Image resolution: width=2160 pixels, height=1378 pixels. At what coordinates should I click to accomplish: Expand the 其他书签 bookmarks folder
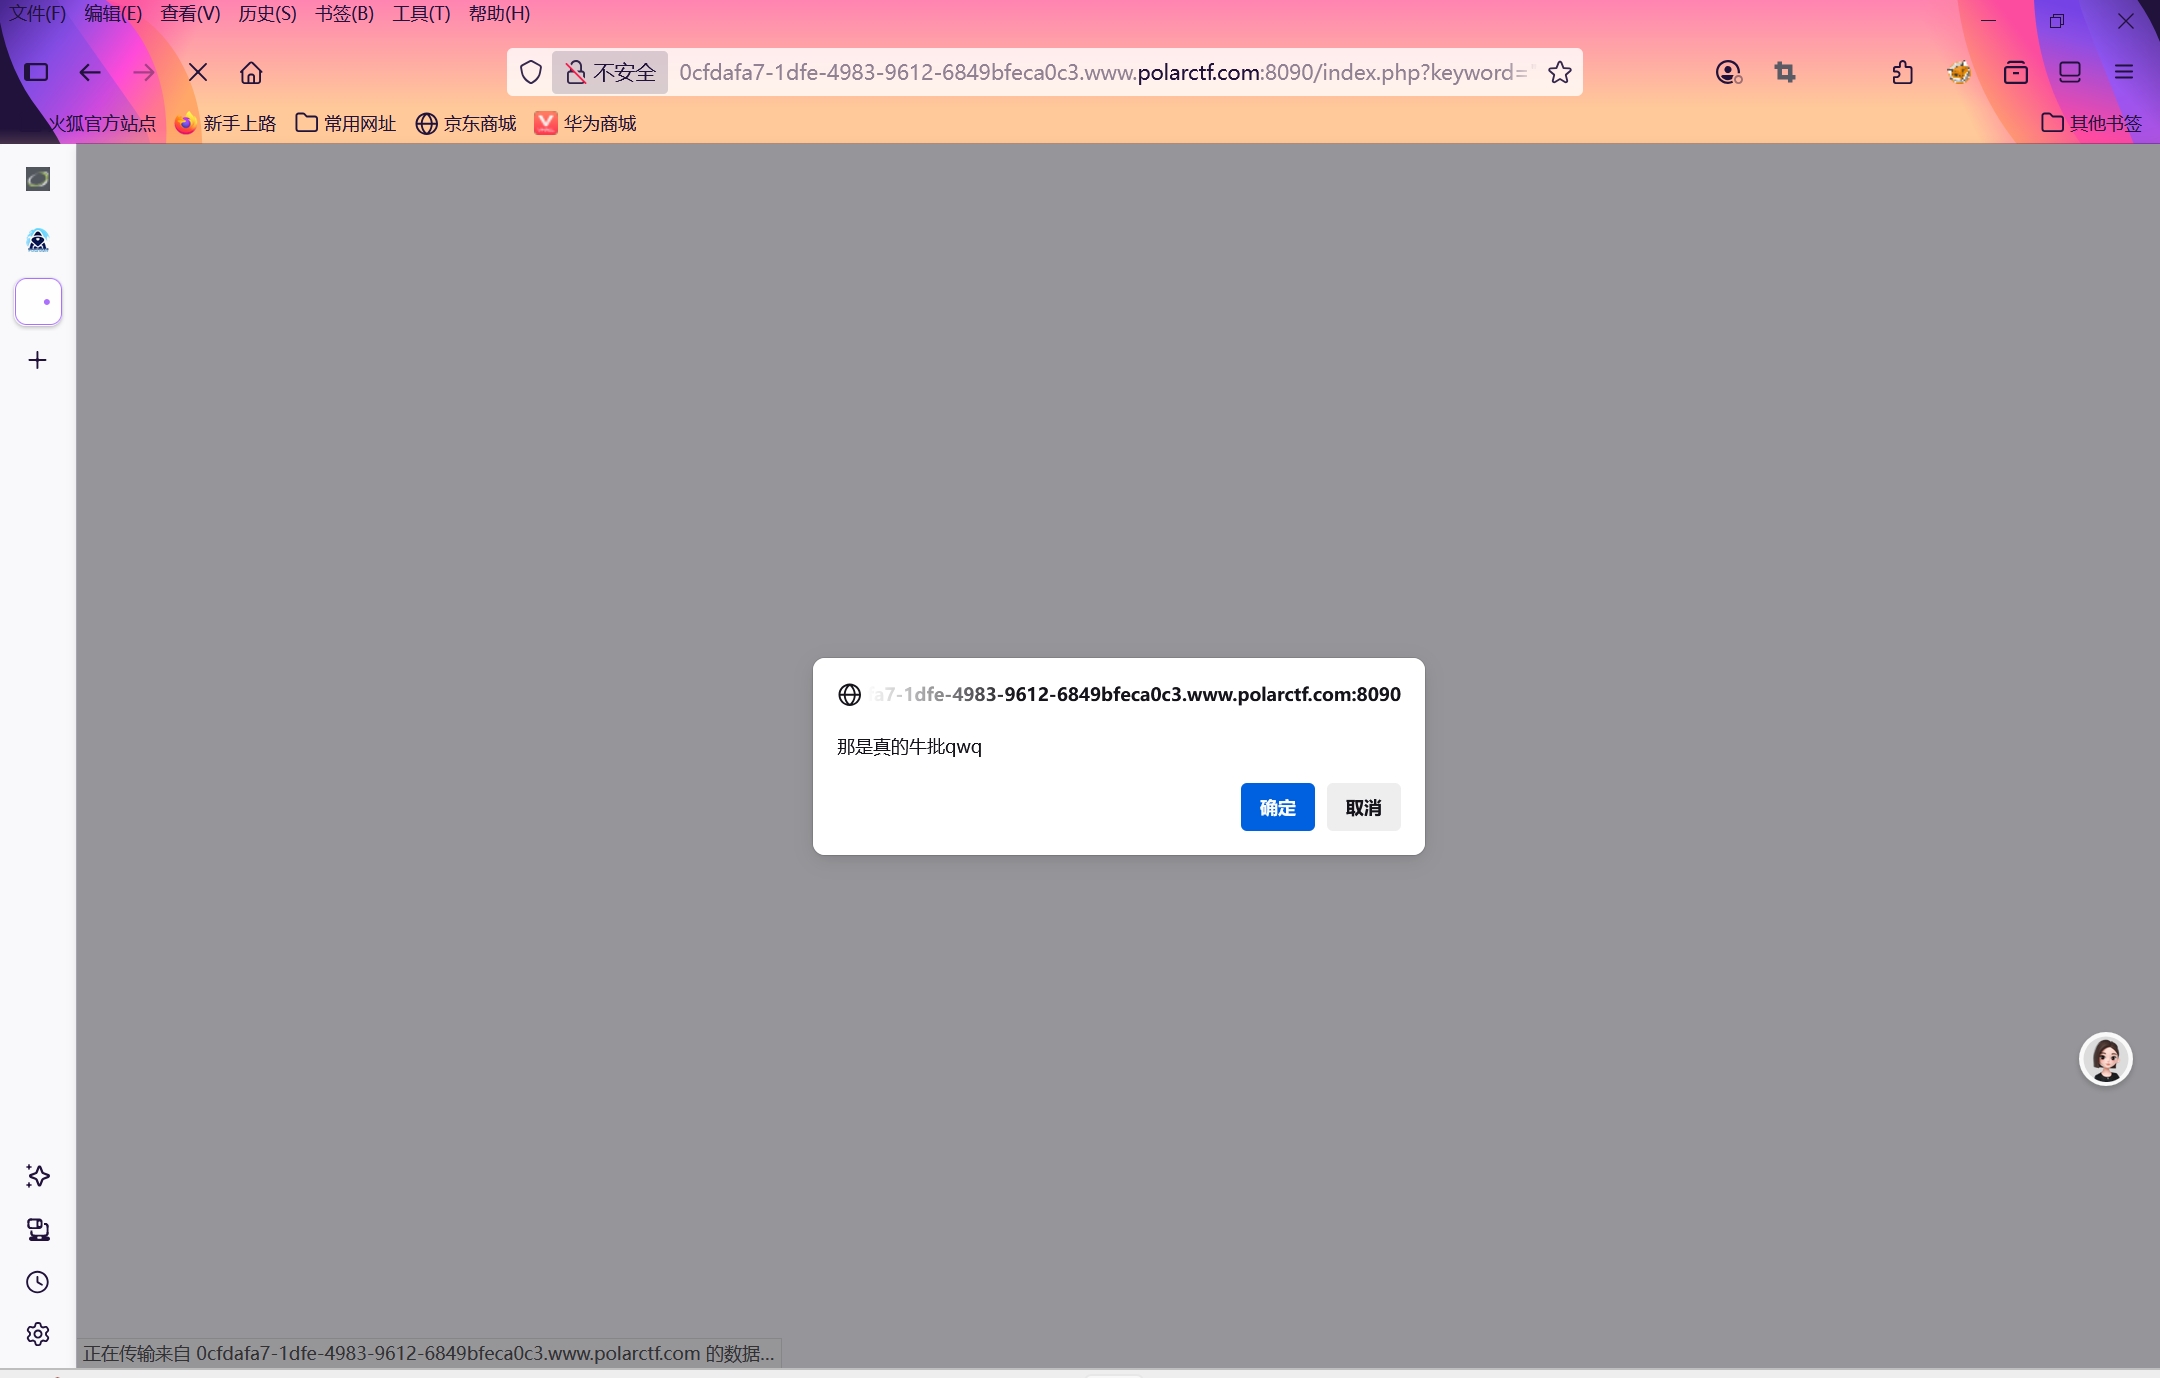click(x=2092, y=123)
